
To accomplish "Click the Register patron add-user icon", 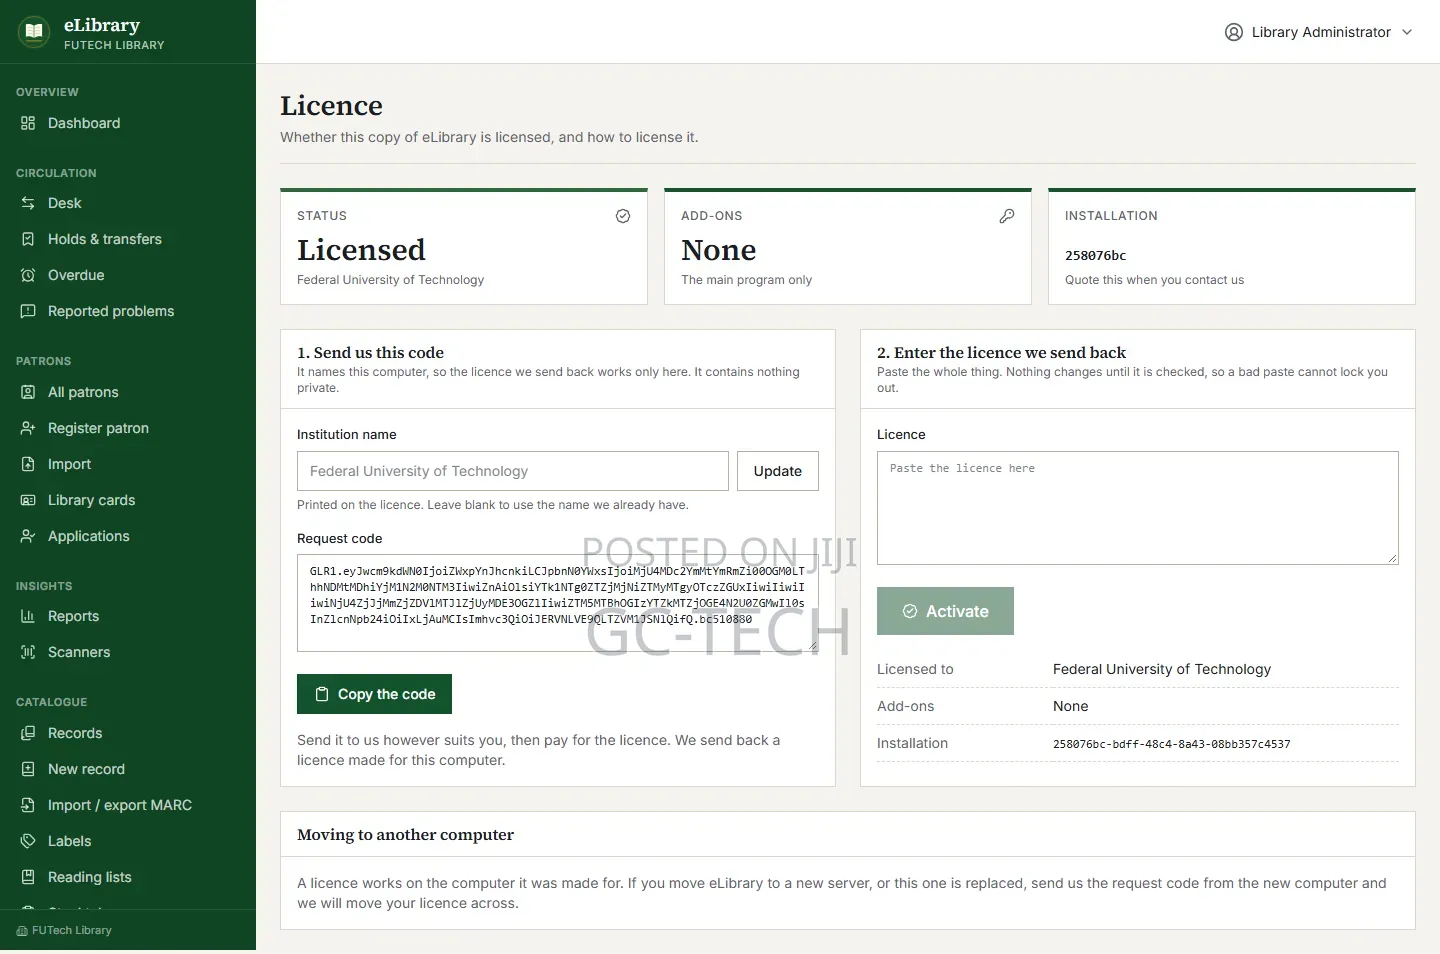I will click(28, 428).
